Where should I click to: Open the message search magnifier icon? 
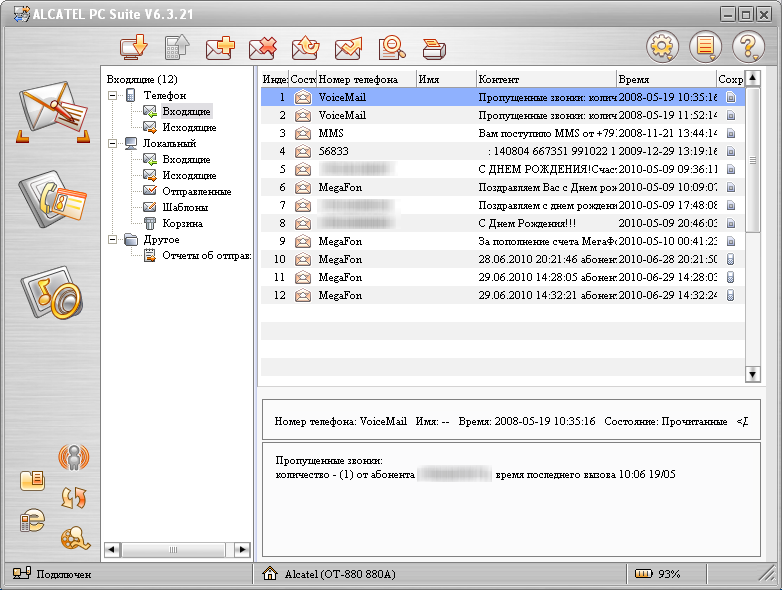pos(392,48)
